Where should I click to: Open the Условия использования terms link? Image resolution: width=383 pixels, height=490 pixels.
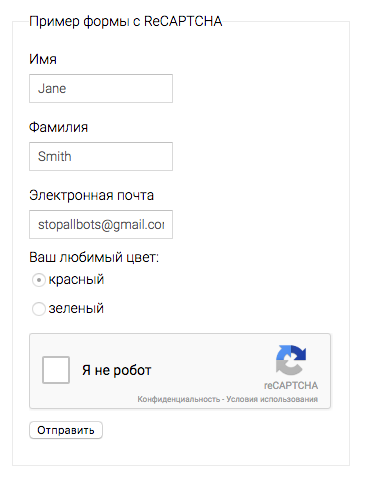coord(272,399)
